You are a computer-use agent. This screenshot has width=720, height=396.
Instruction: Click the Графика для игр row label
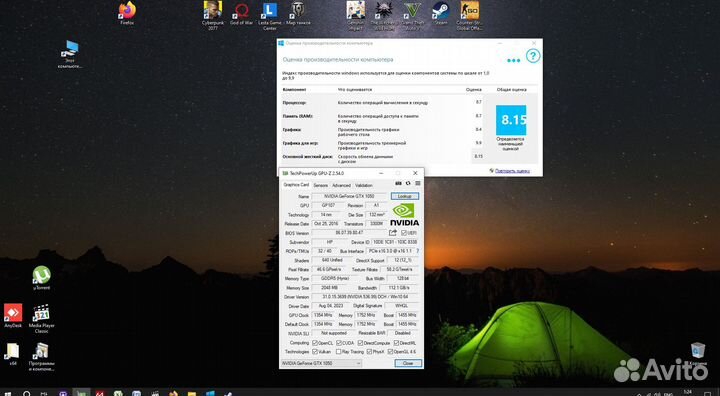click(x=300, y=143)
